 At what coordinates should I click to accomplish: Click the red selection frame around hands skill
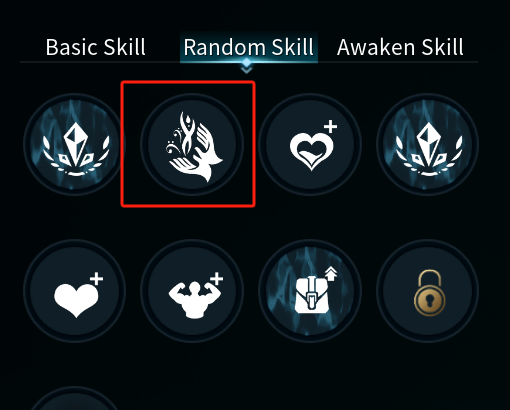click(x=188, y=144)
